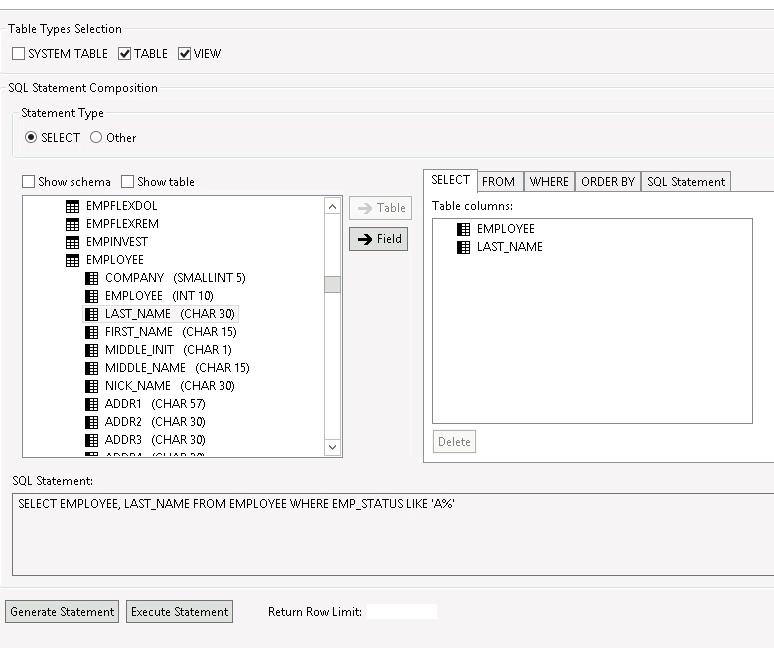Click LAST_NAME icon in Table columns list
774x648 pixels.
(x=463, y=247)
